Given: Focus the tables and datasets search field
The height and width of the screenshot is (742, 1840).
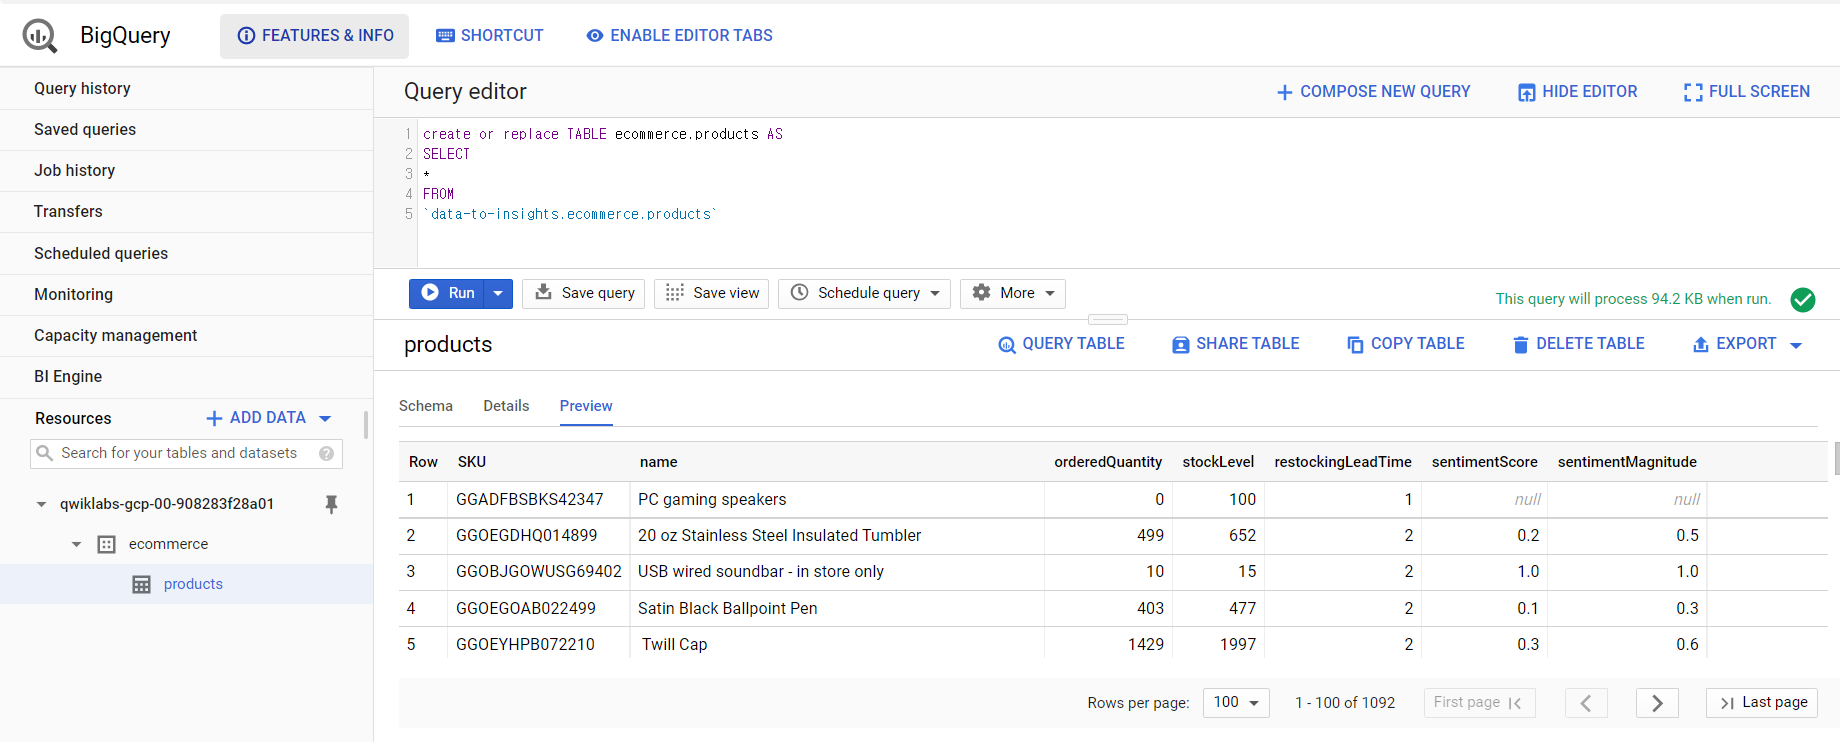Looking at the screenshot, I should [x=186, y=453].
